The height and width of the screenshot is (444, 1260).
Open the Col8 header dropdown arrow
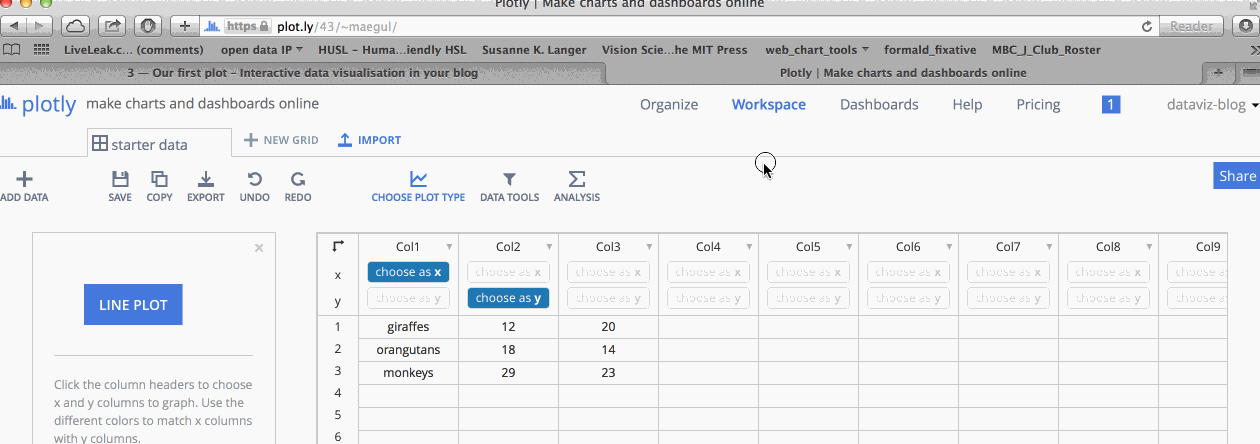click(x=1149, y=247)
